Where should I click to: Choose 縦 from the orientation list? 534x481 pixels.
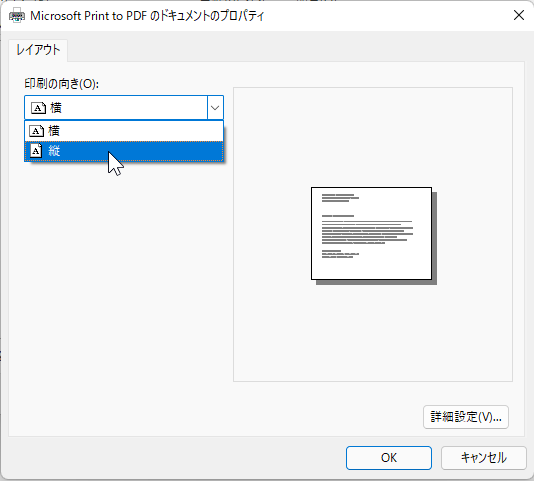pos(124,151)
